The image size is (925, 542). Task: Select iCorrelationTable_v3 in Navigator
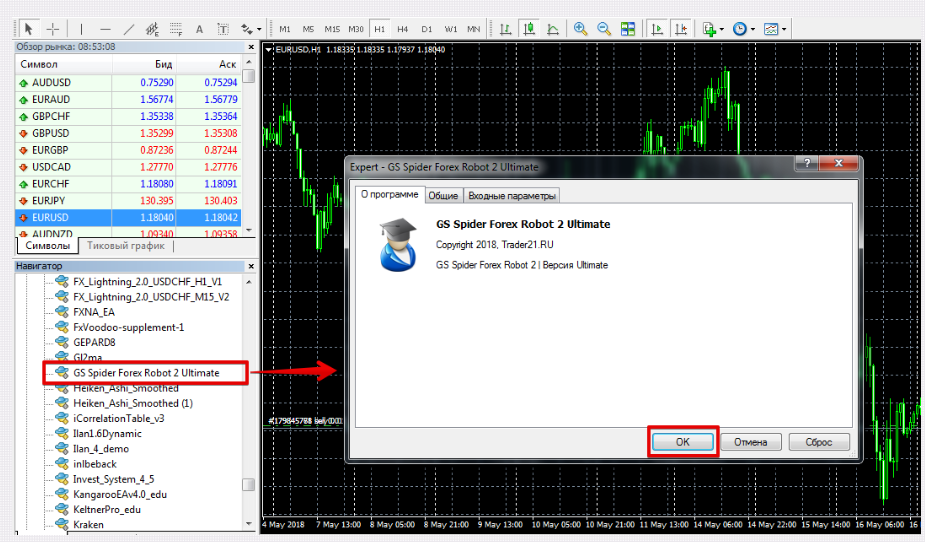pyautogui.click(x=118, y=418)
